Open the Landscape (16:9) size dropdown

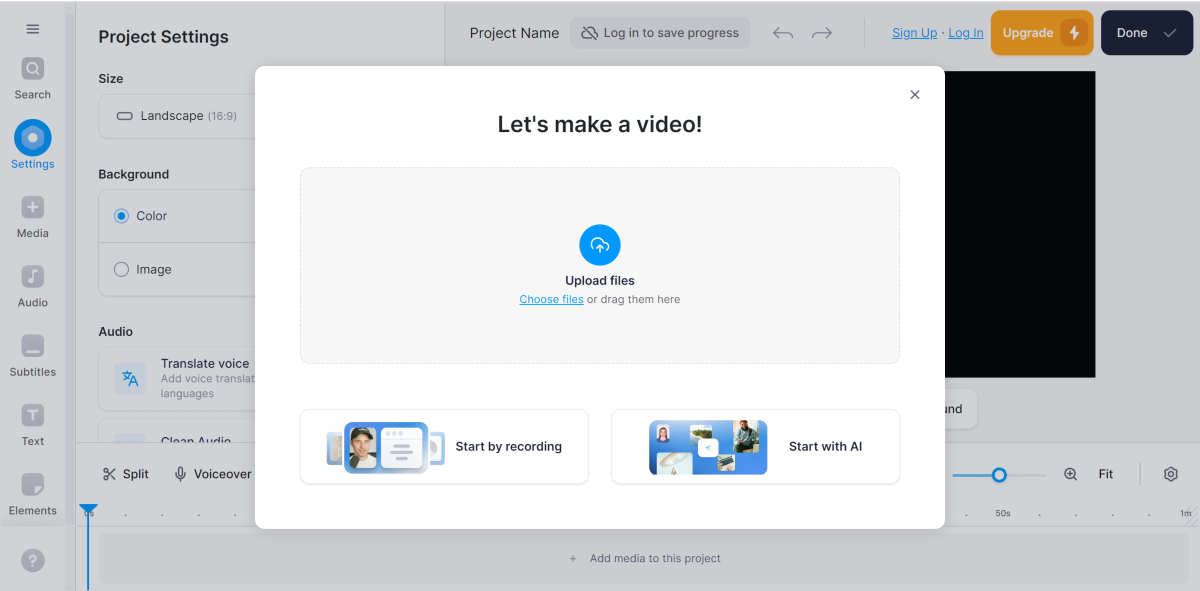tap(178, 116)
